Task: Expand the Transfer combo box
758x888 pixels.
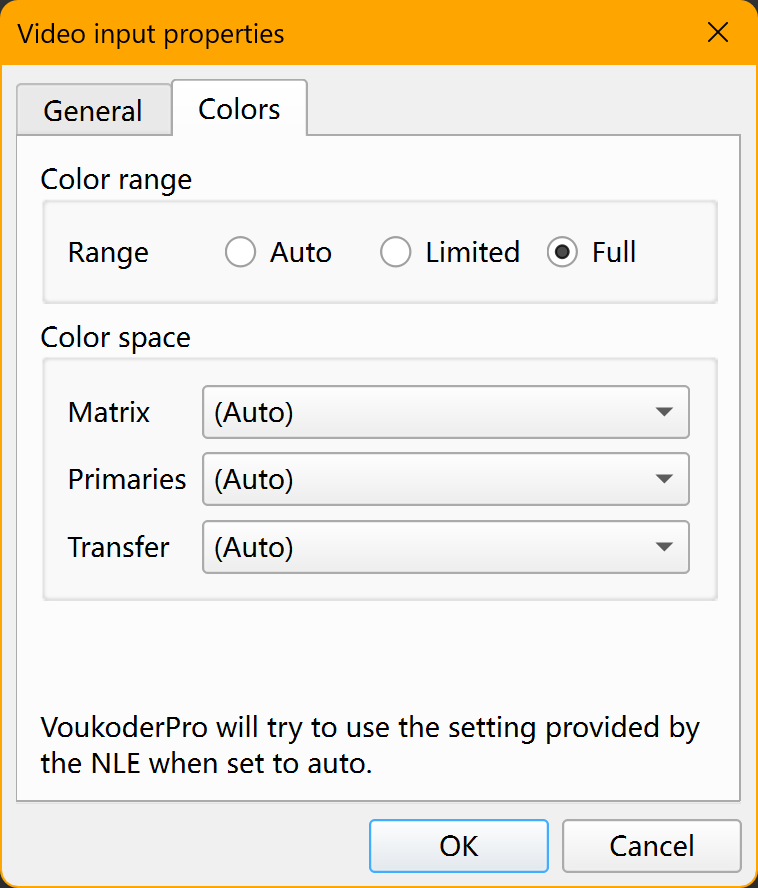Action: (x=446, y=547)
